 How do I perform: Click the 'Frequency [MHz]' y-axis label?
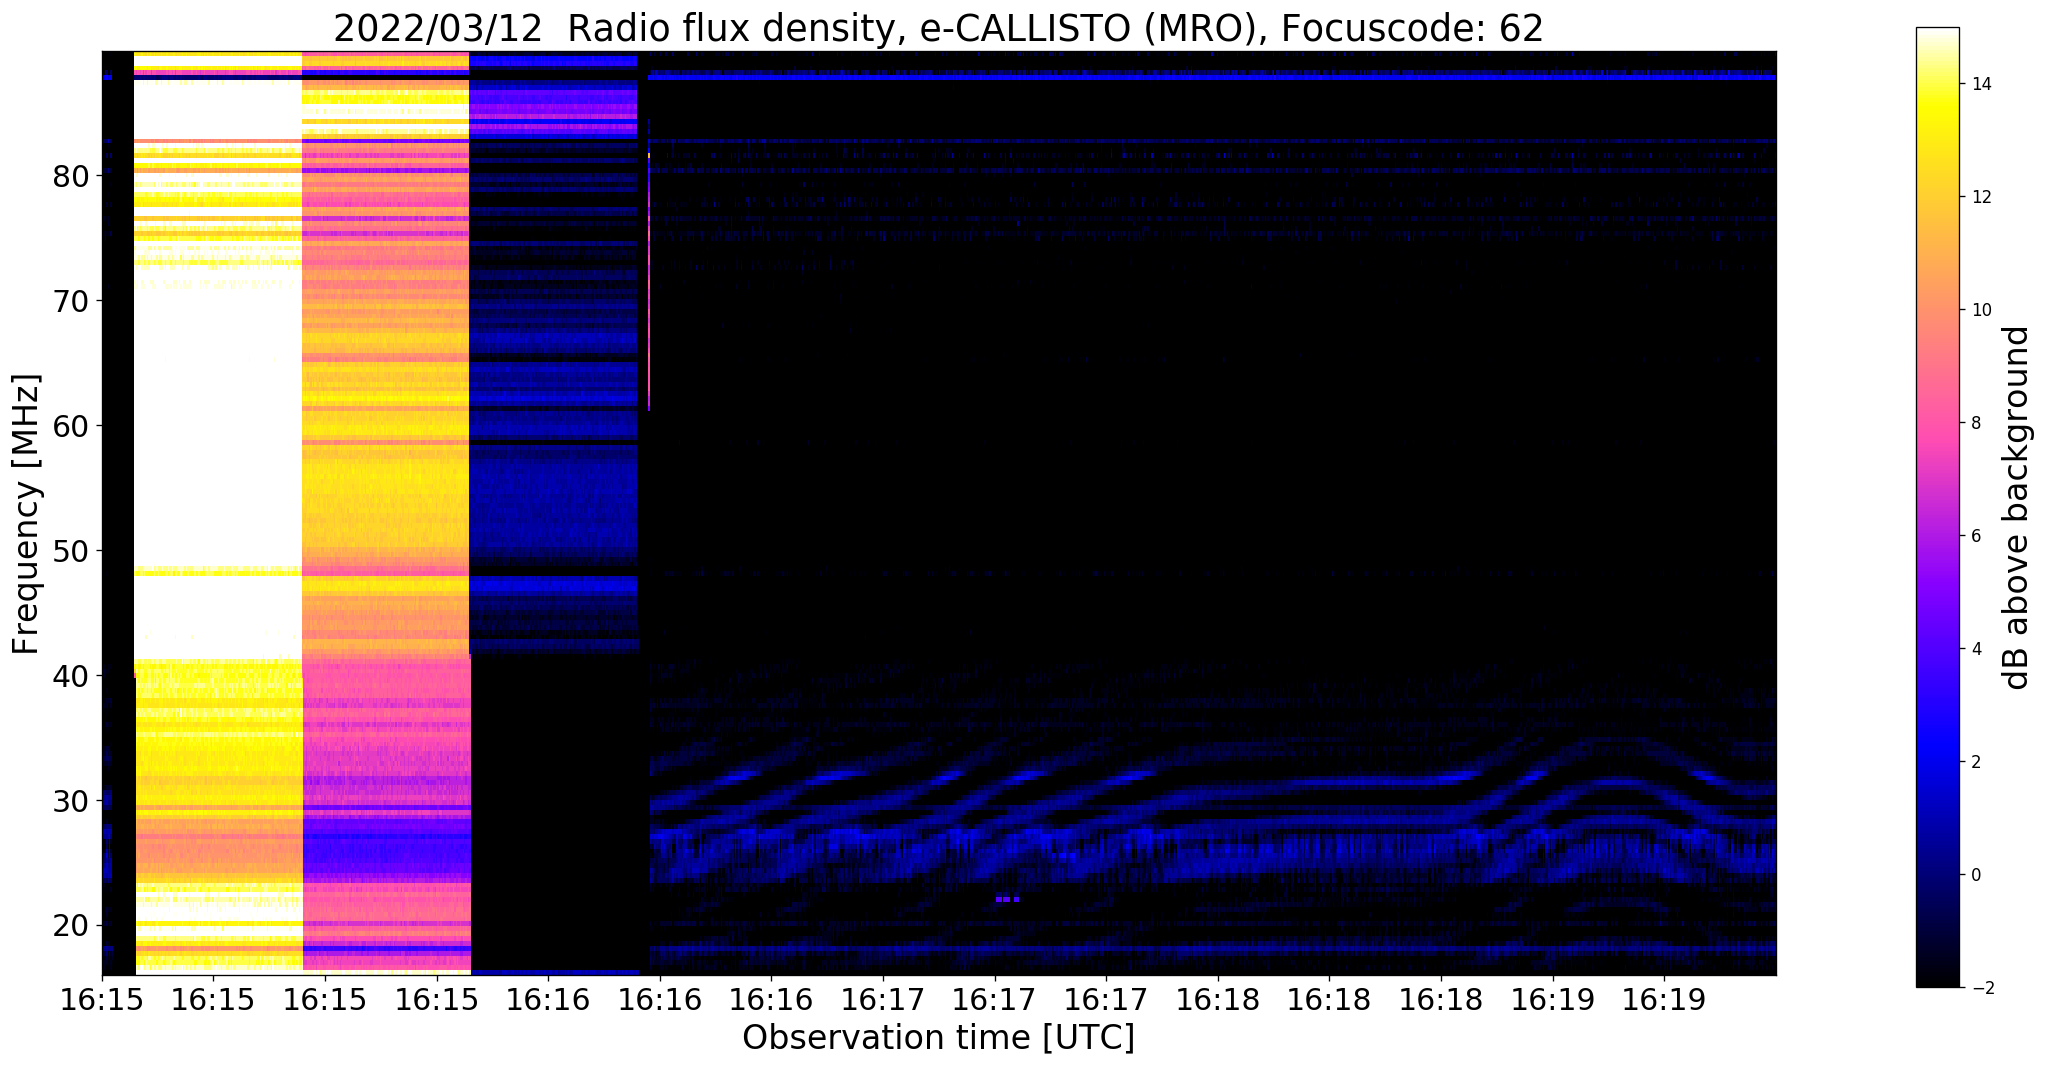(x=27, y=514)
